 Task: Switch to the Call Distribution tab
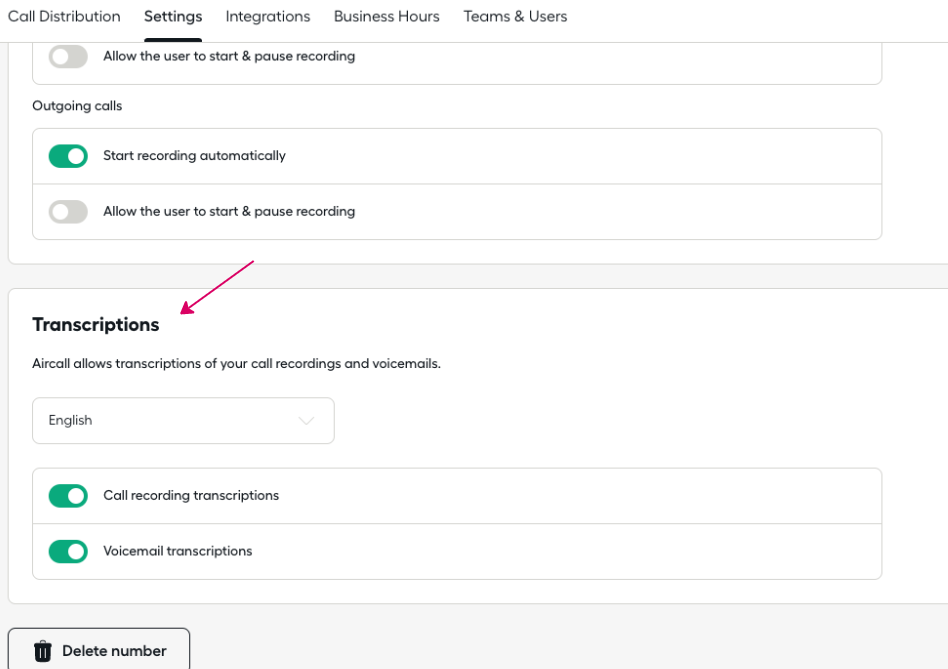click(x=64, y=16)
